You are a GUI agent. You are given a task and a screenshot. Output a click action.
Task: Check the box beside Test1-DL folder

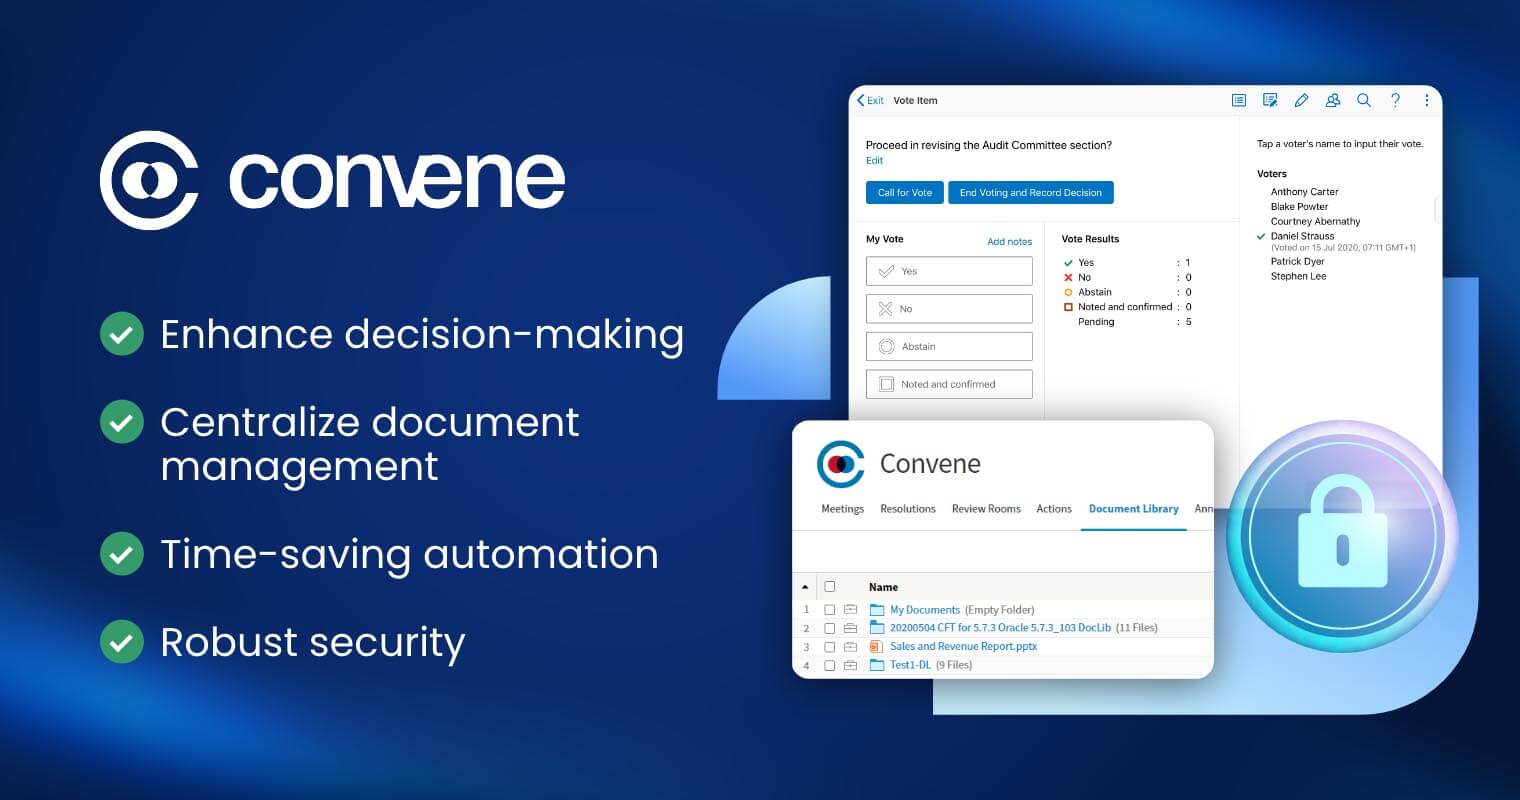click(828, 664)
